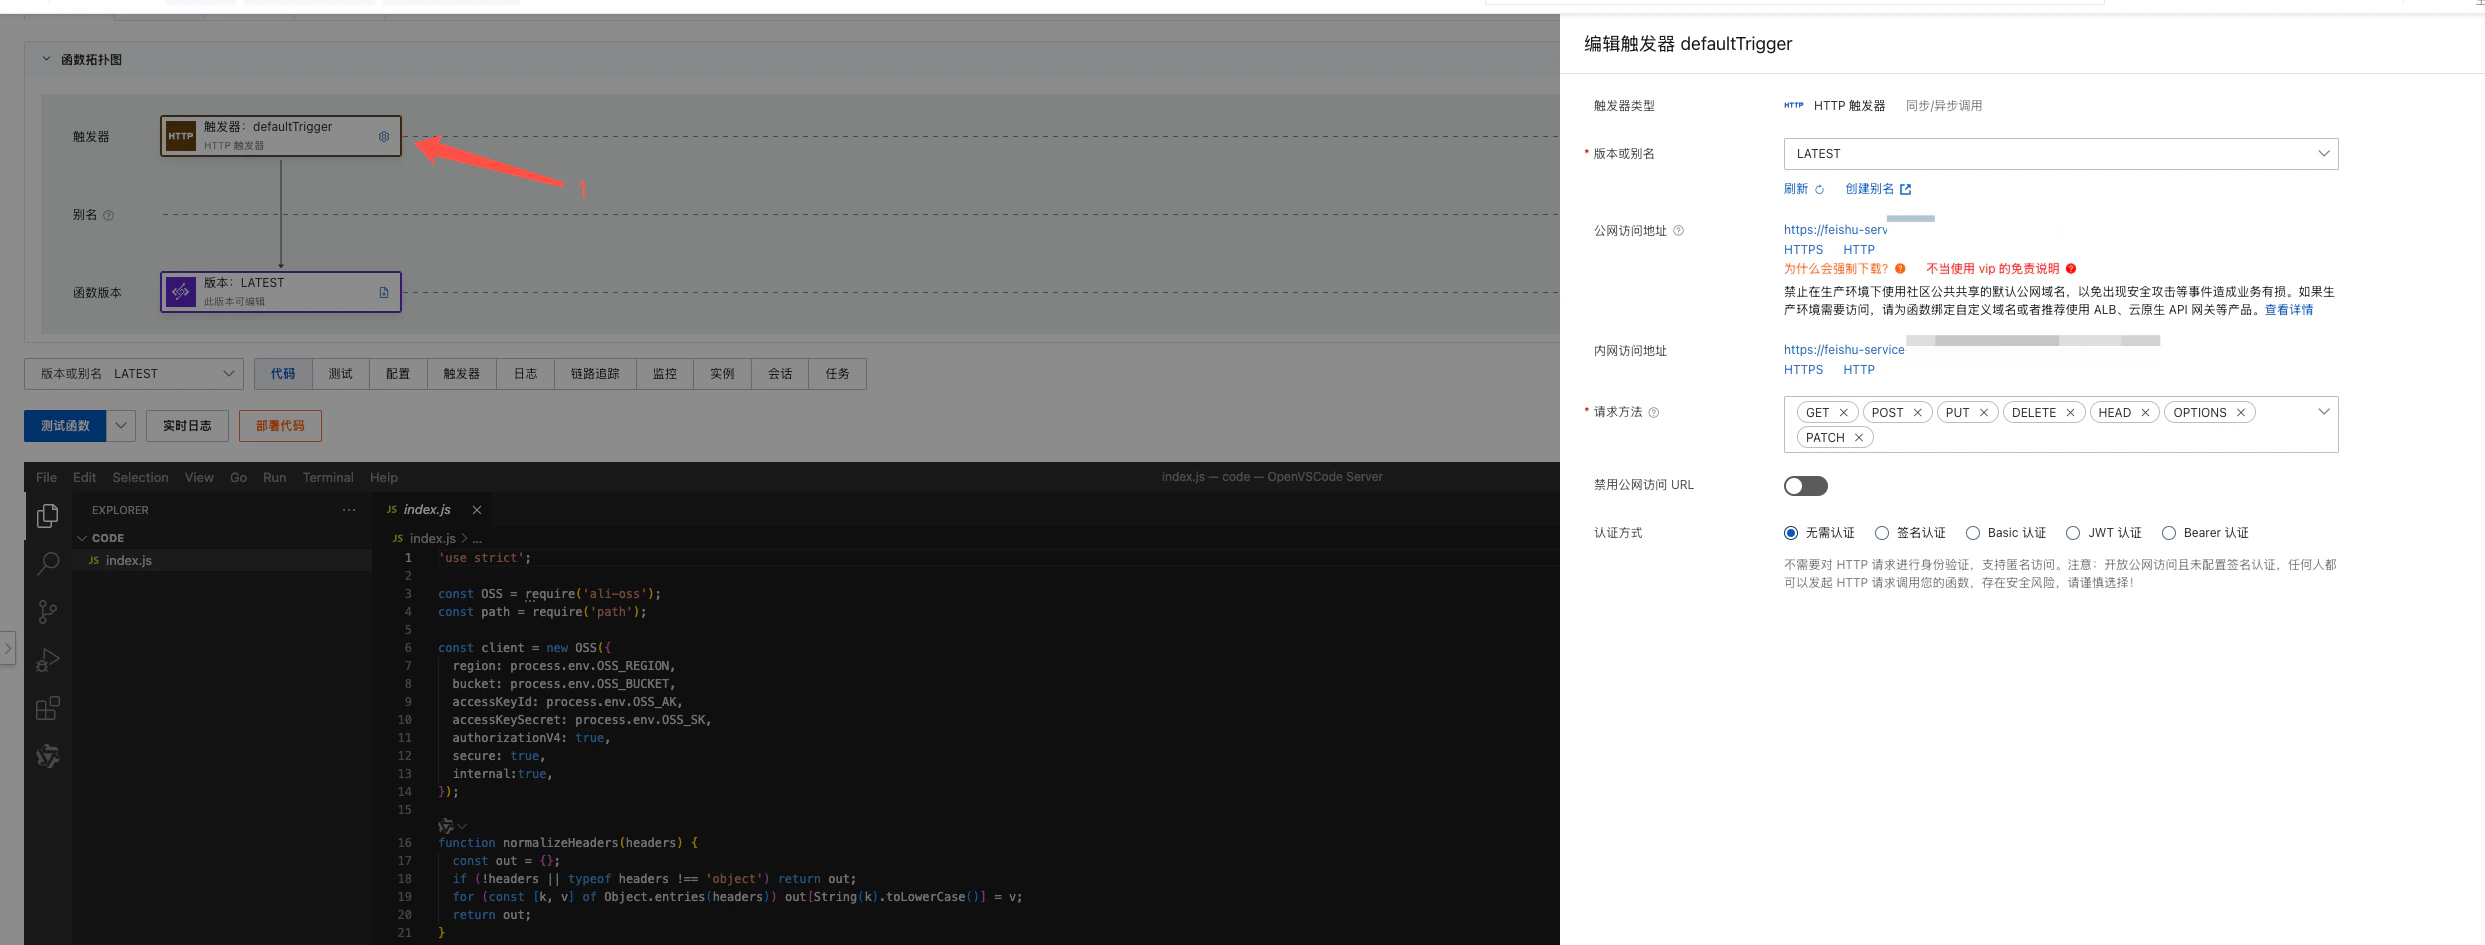Switch to the 任务 tab
This screenshot has height=945, width=2485.
838,374
